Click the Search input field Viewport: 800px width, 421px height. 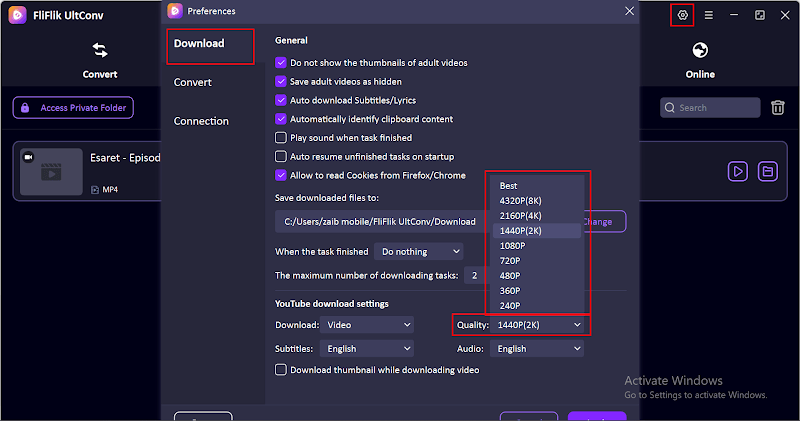pyautogui.click(x=710, y=108)
